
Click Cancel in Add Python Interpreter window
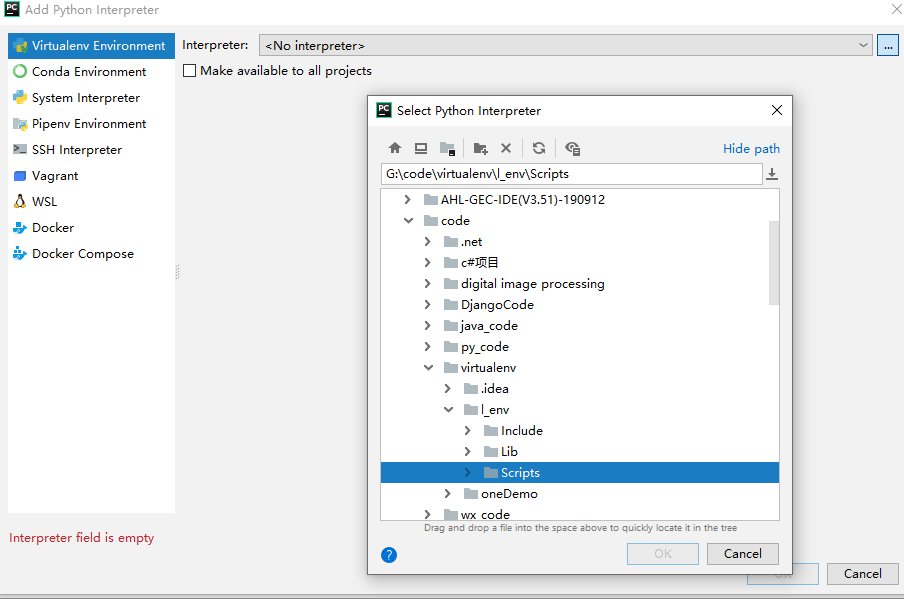click(x=862, y=574)
